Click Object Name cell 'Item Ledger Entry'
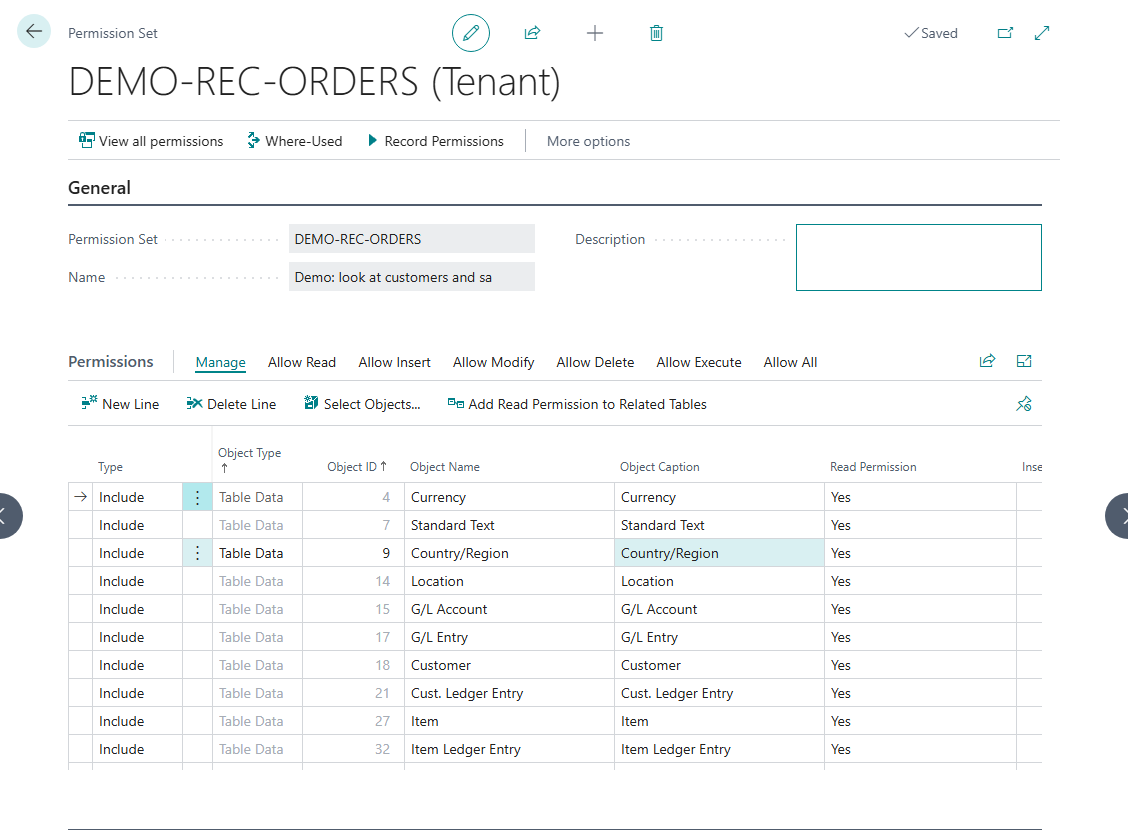 [x=509, y=749]
